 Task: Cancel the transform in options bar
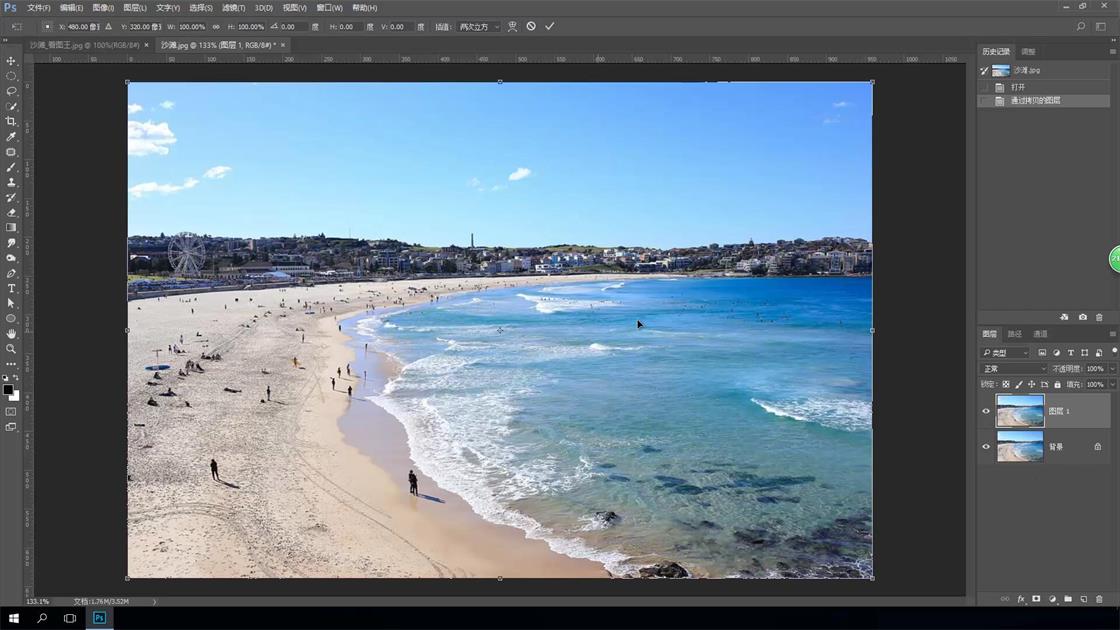(531, 27)
